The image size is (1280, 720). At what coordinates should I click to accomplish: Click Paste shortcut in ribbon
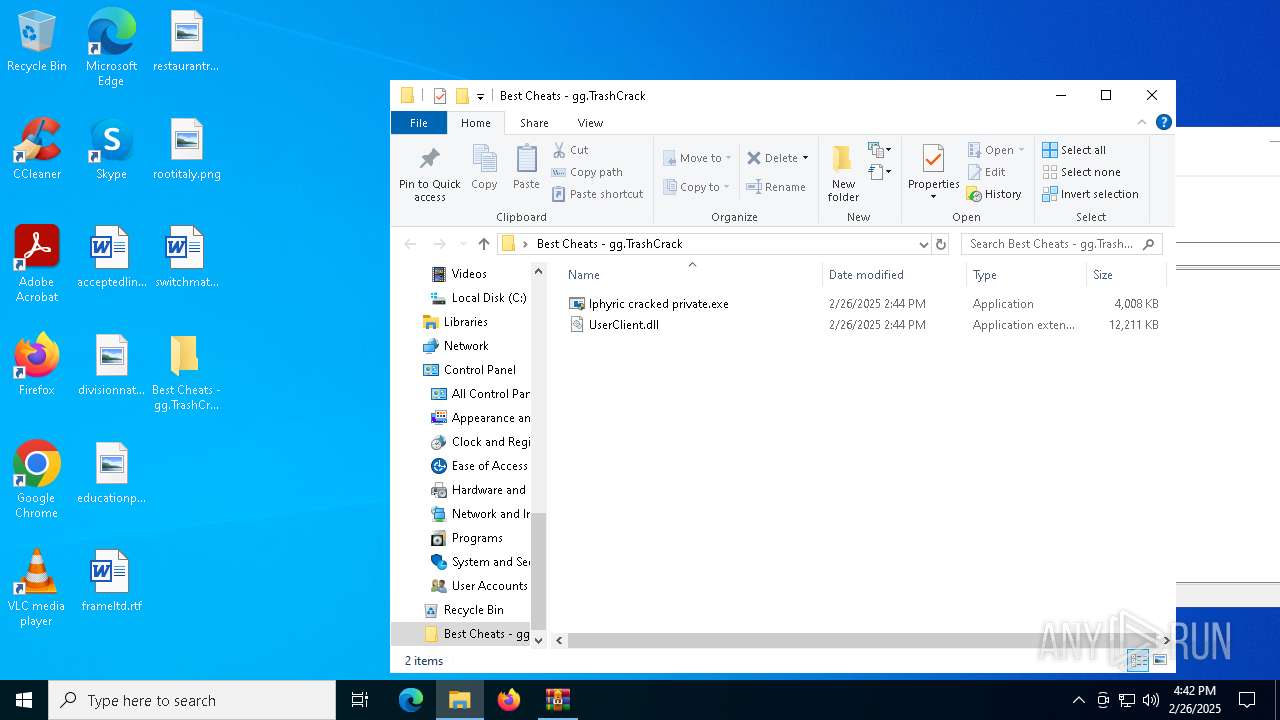[597, 194]
